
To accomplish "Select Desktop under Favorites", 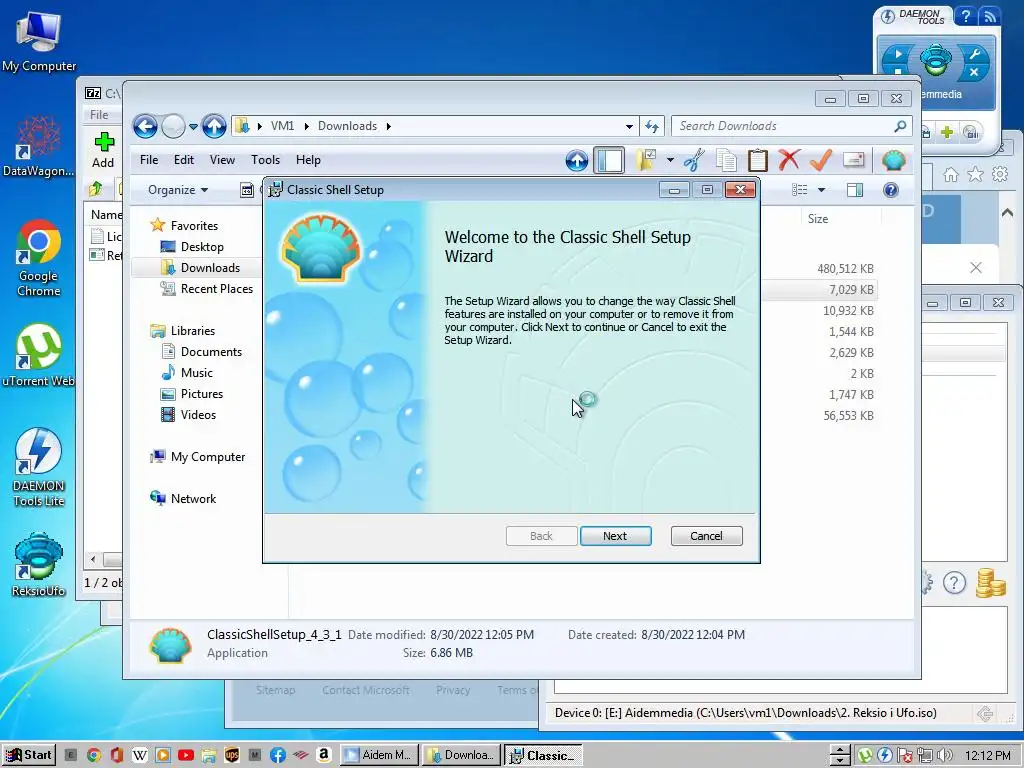I will point(202,247).
